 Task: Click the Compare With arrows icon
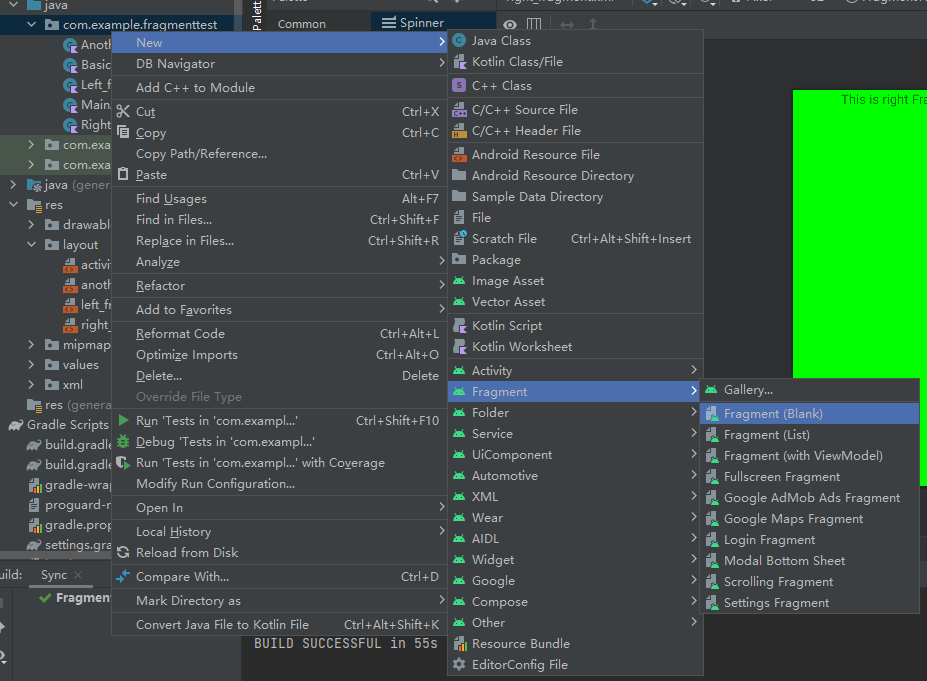click(123, 576)
